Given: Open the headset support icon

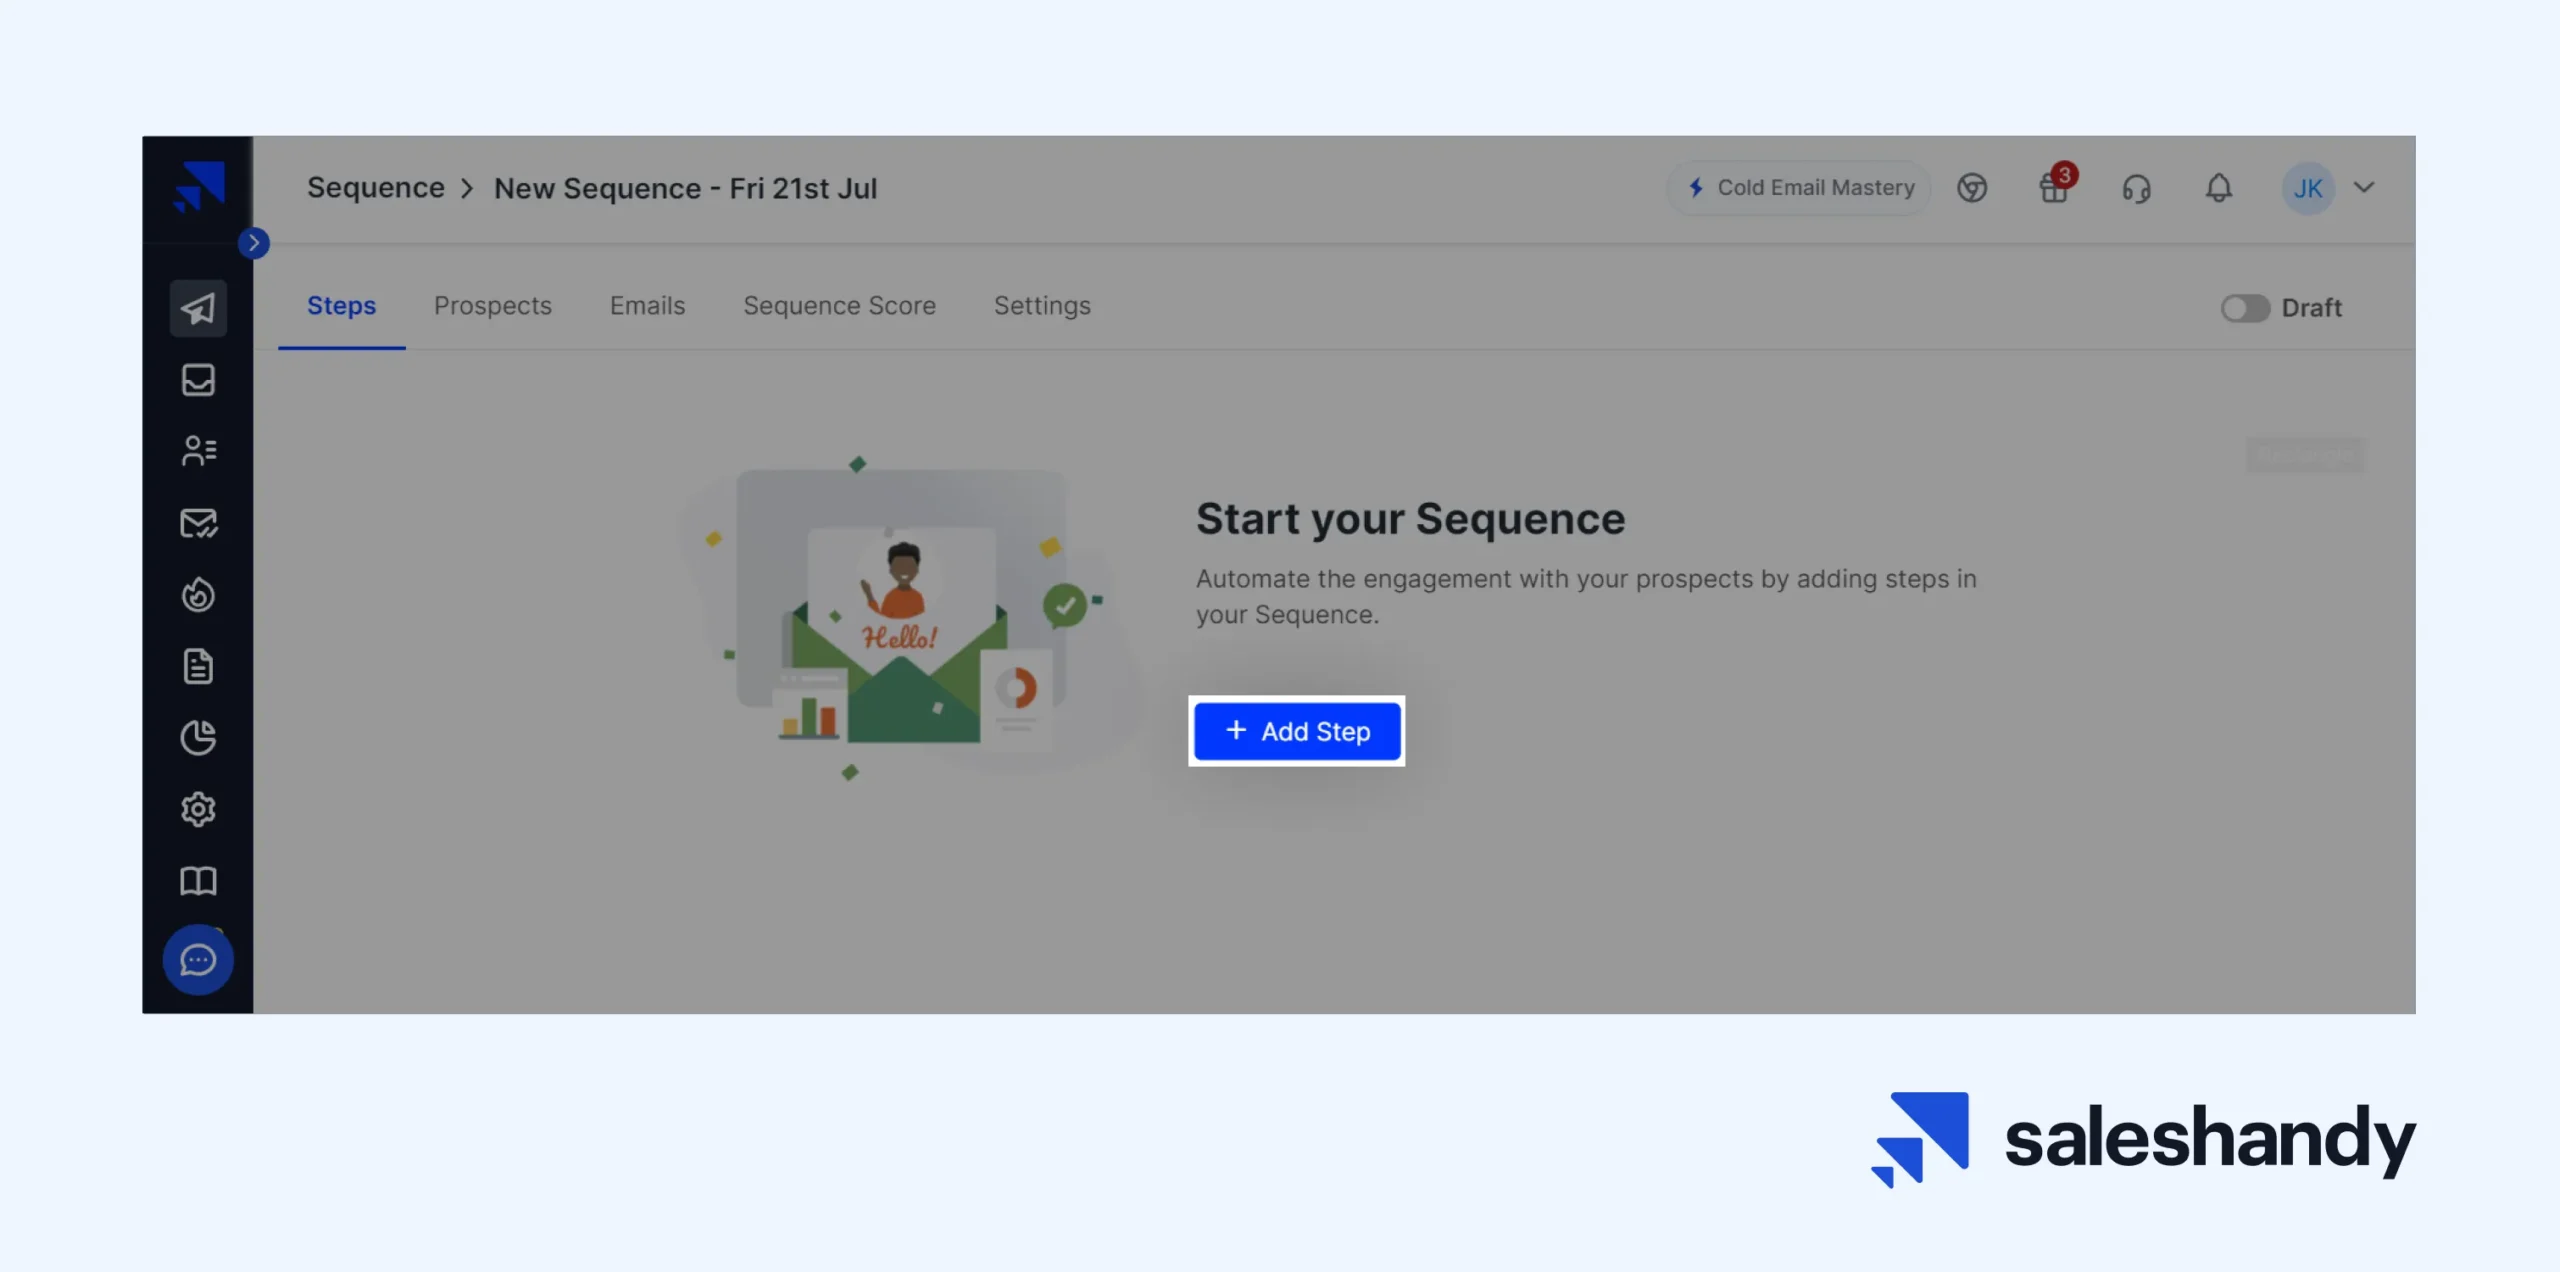Looking at the screenshot, I should (x=2137, y=188).
